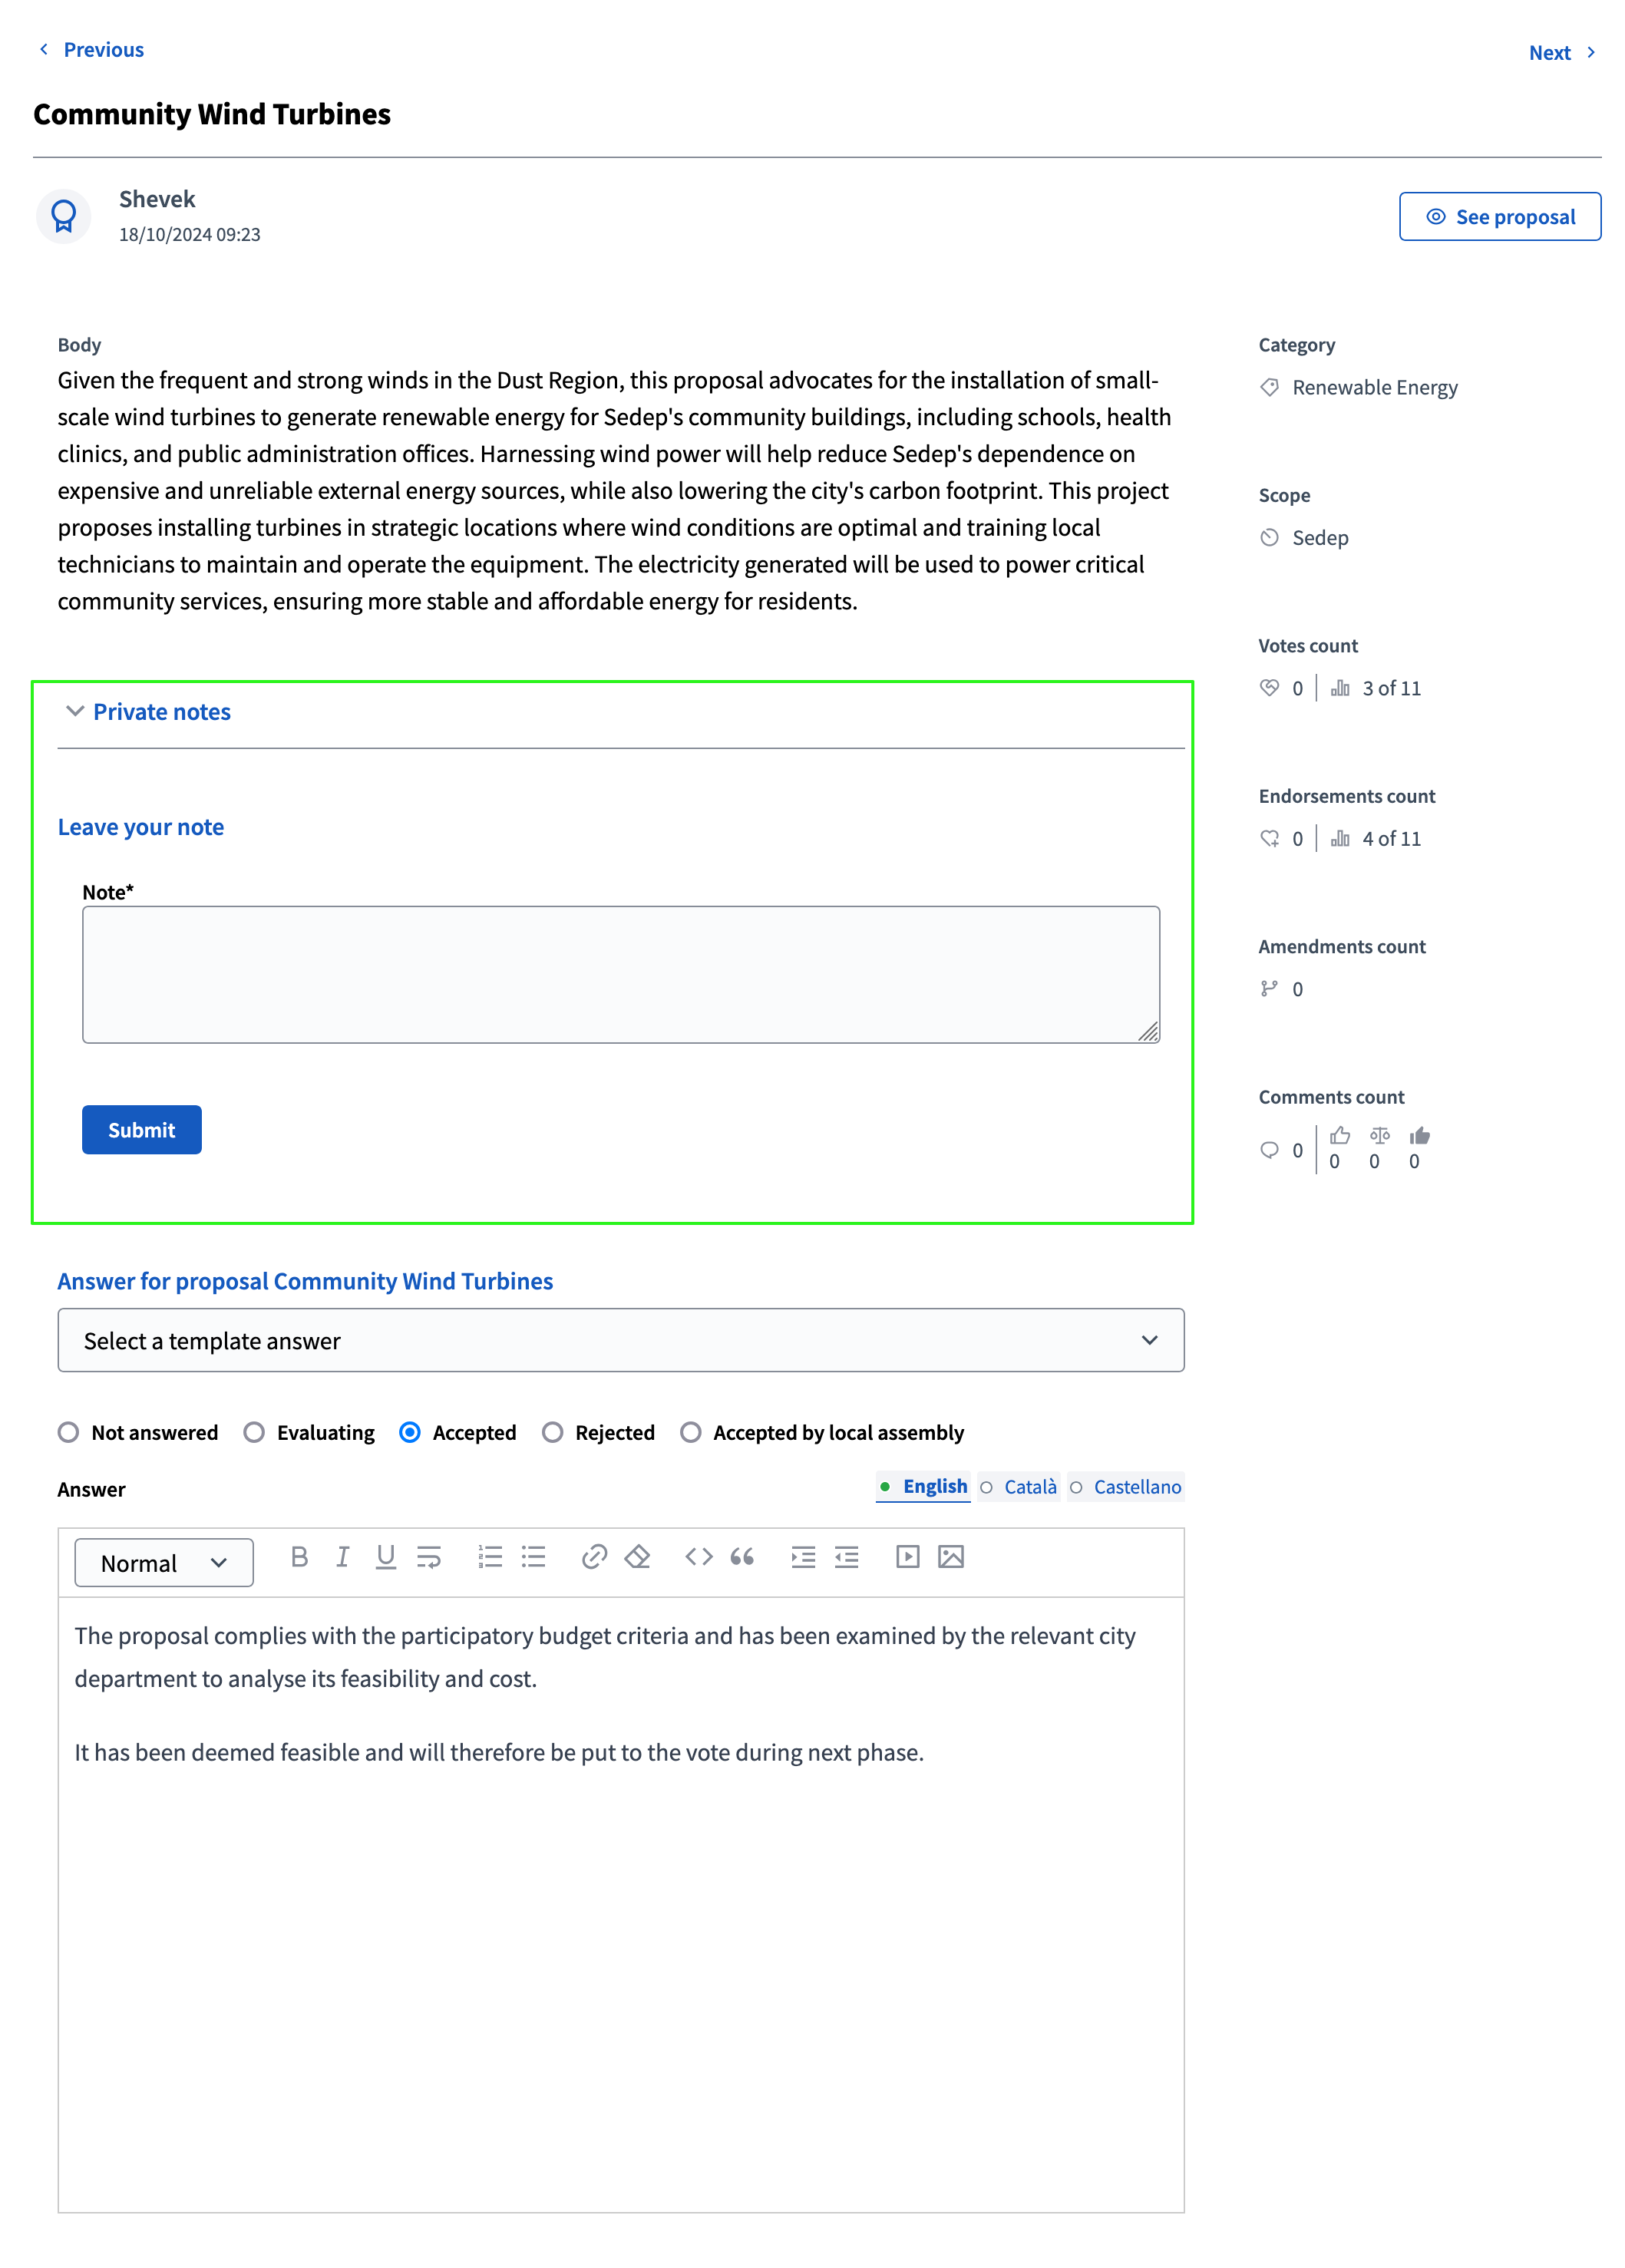Select the Rejected radio button

550,1431
